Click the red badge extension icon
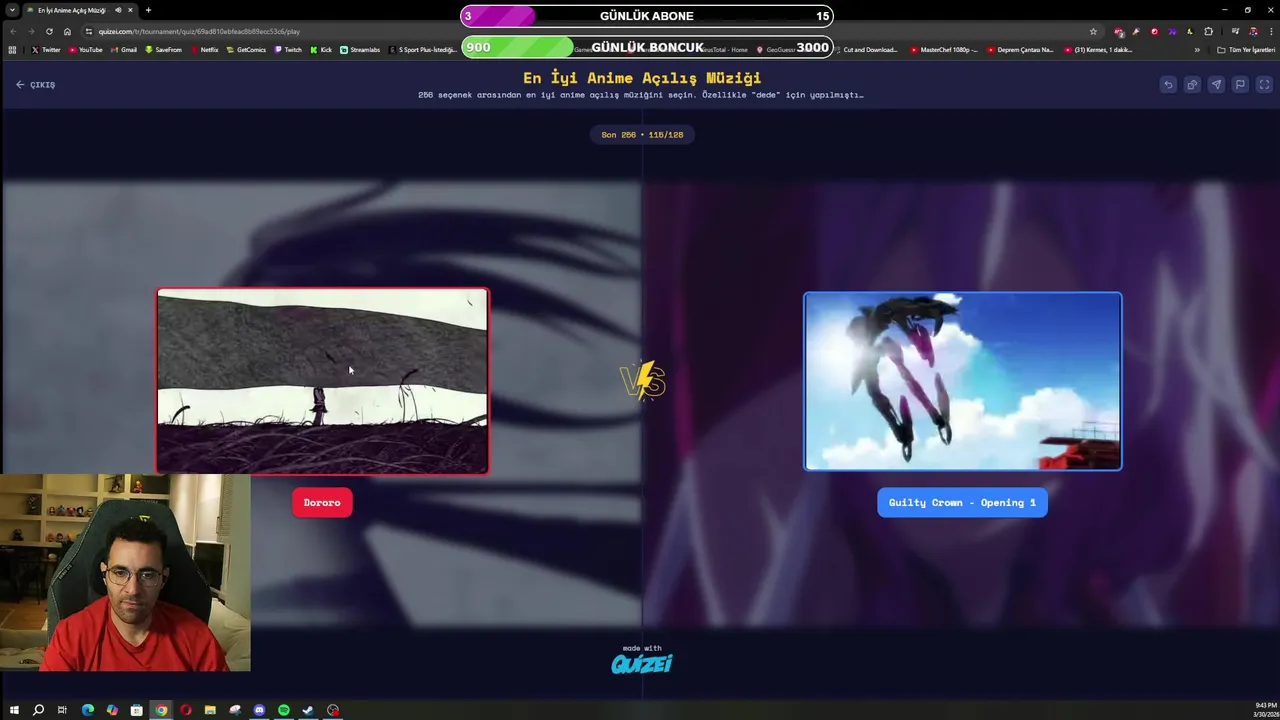The width and height of the screenshot is (1280, 720). [x=1154, y=31]
